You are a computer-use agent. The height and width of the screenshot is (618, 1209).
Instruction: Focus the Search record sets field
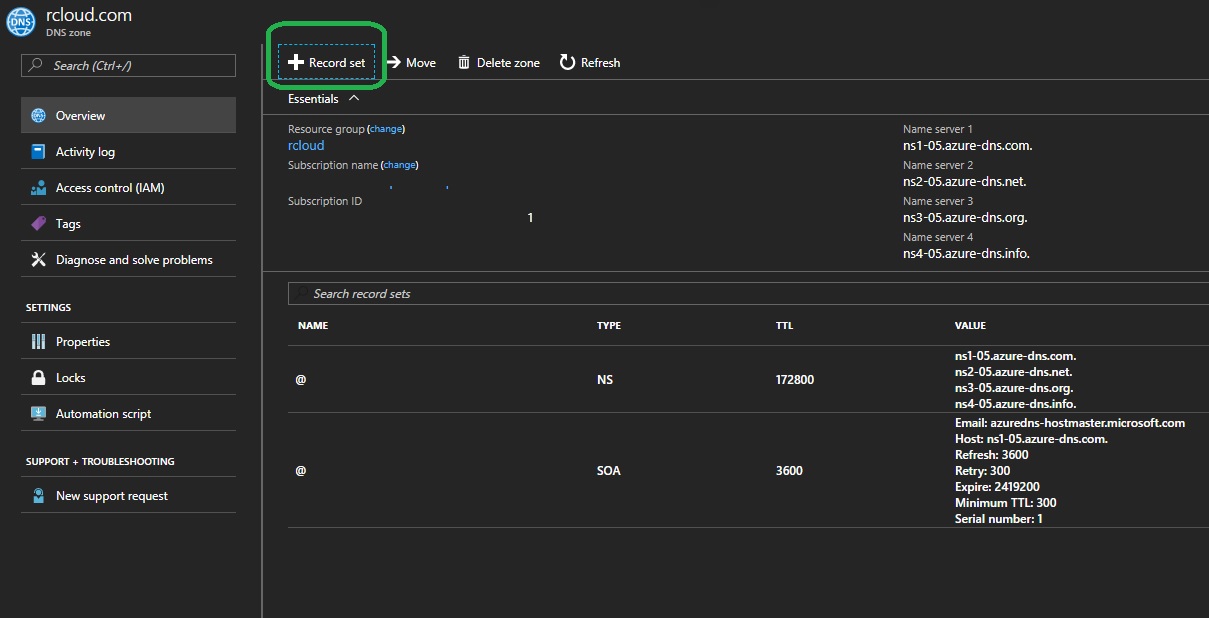tap(700, 293)
